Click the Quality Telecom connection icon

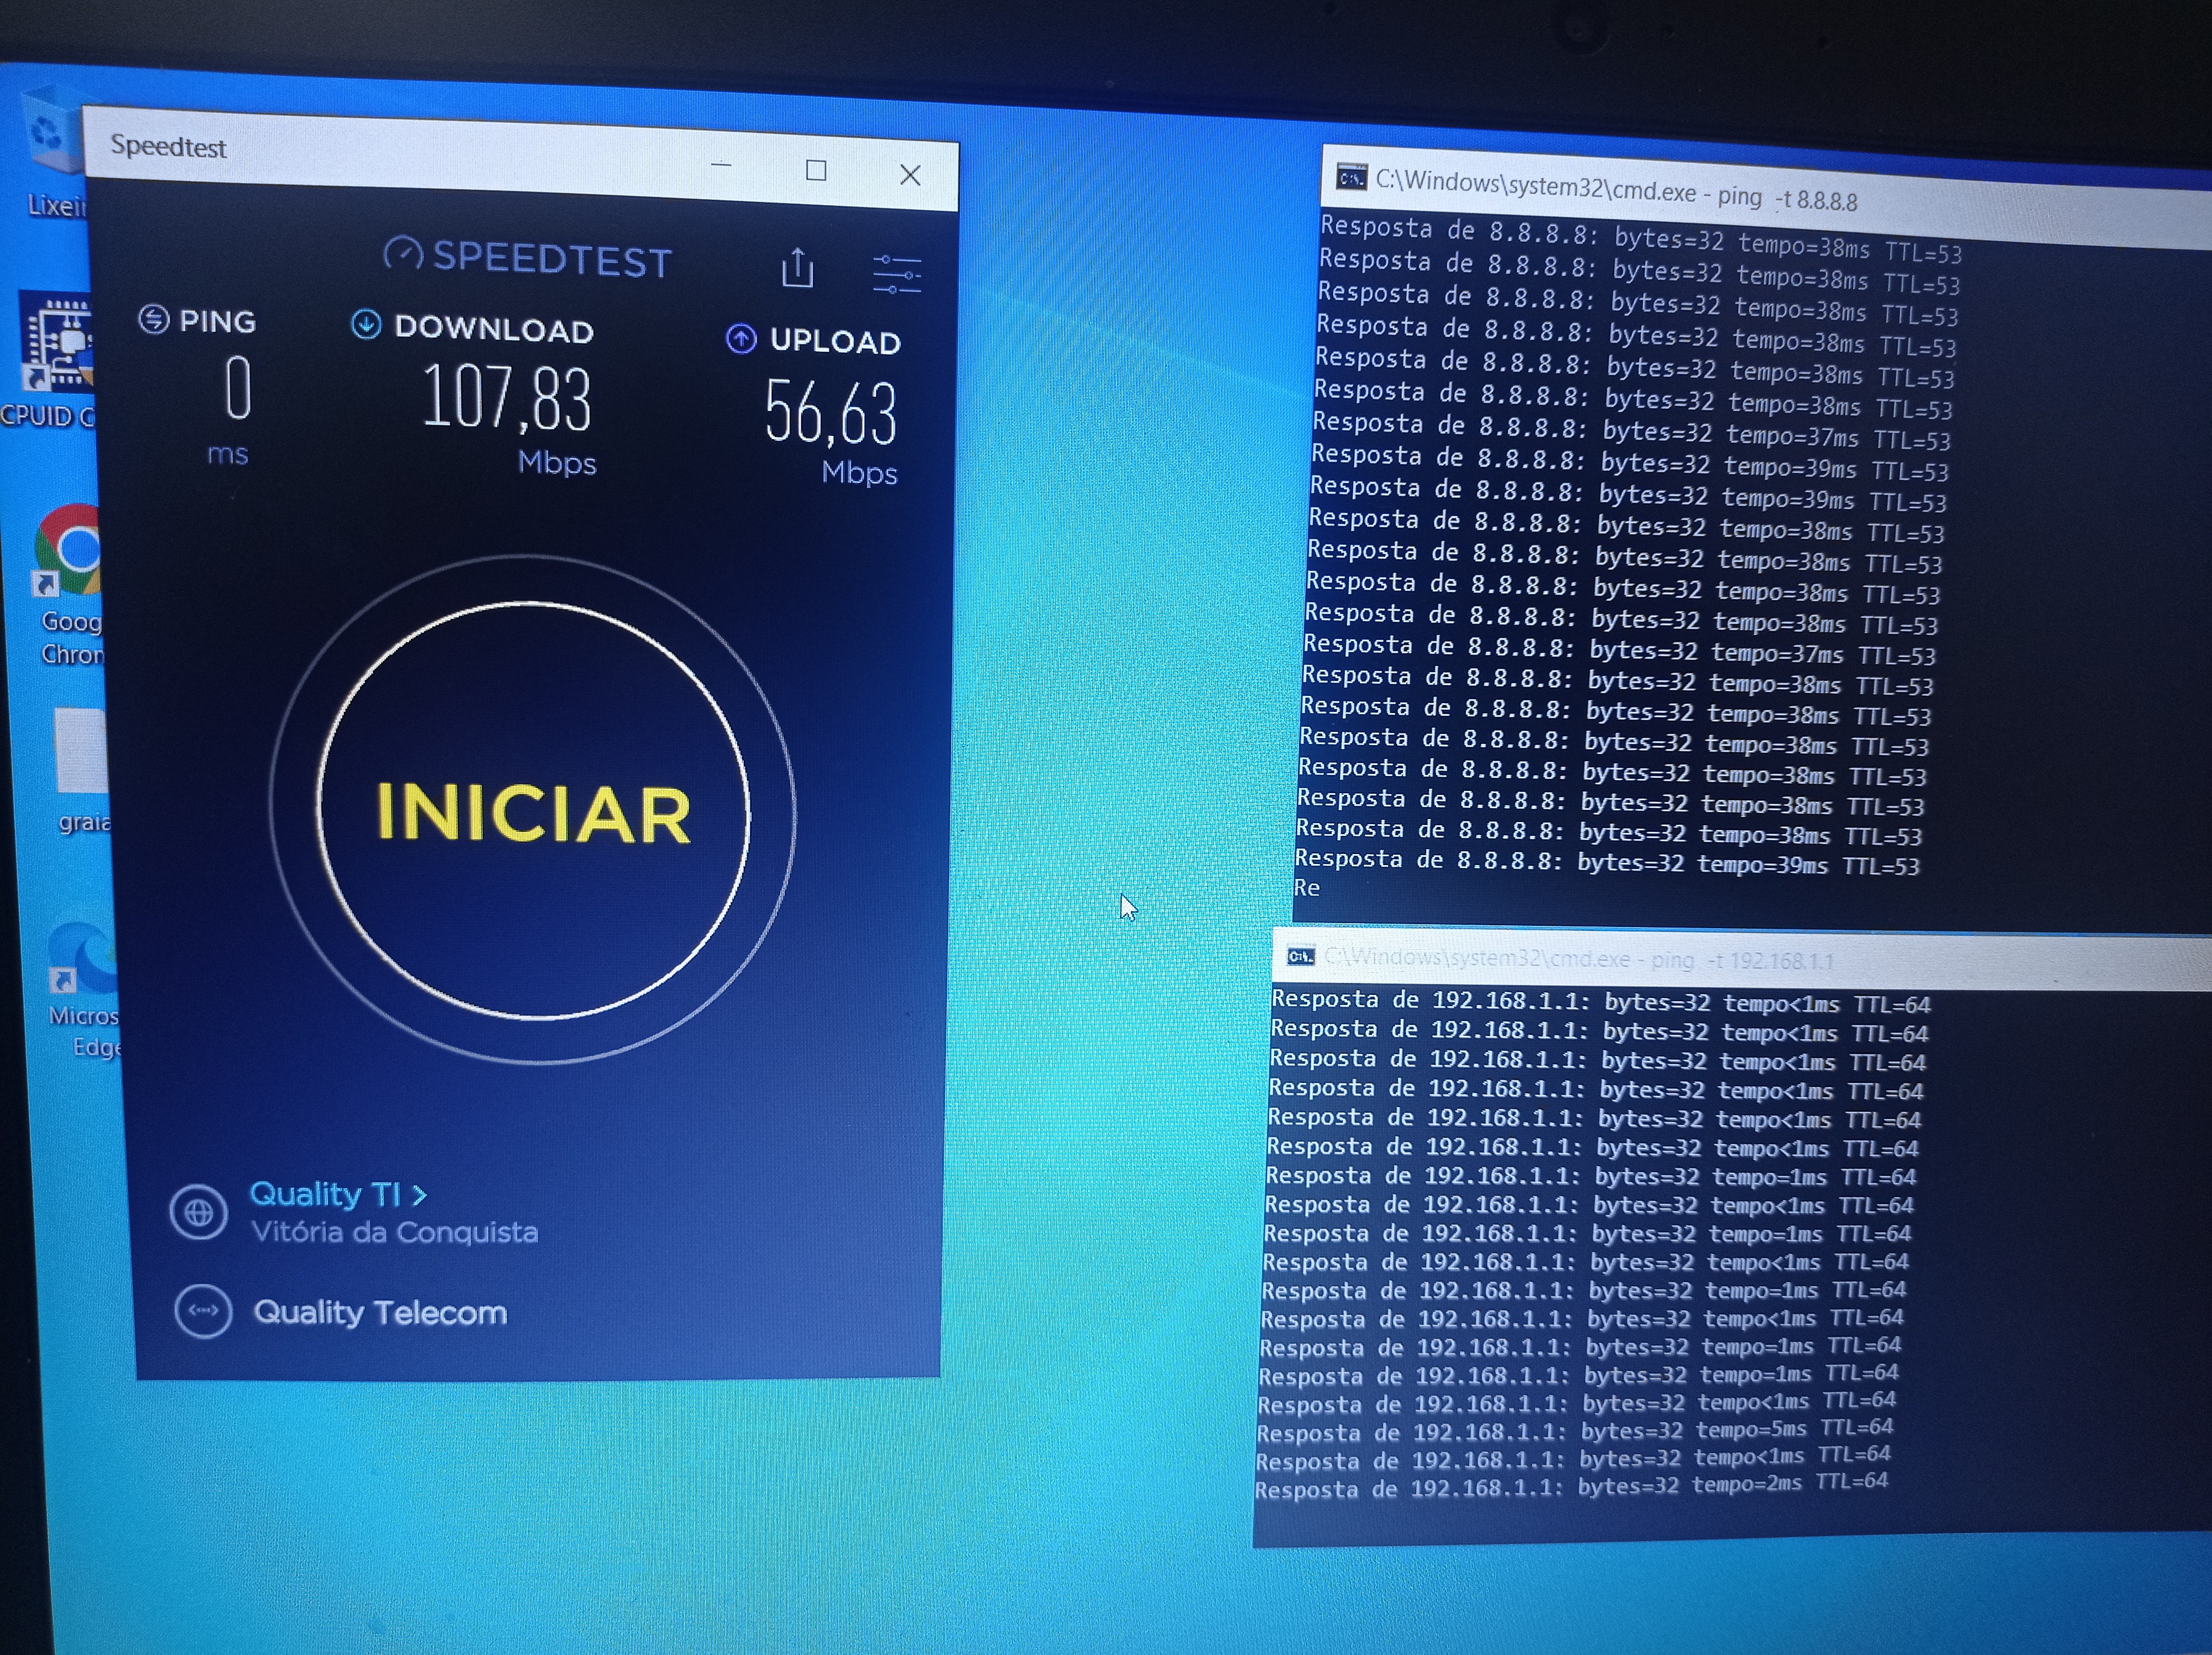[203, 1310]
